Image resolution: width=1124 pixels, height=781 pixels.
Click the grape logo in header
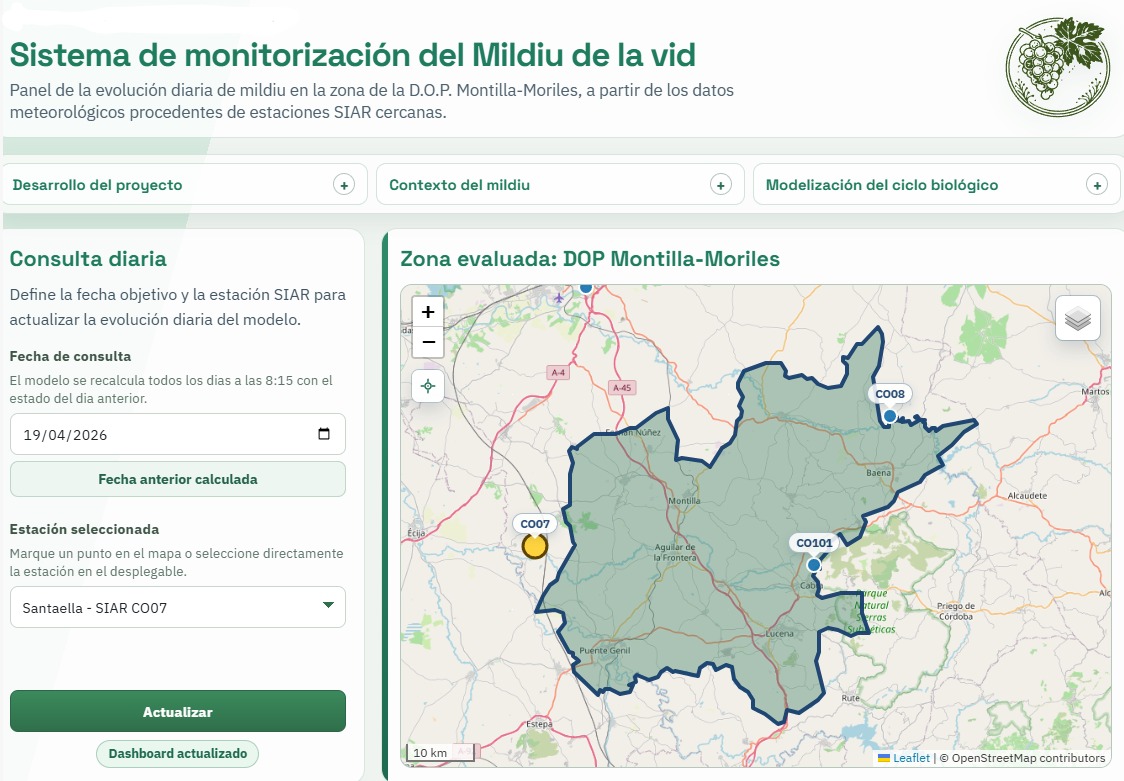pyautogui.click(x=1055, y=67)
